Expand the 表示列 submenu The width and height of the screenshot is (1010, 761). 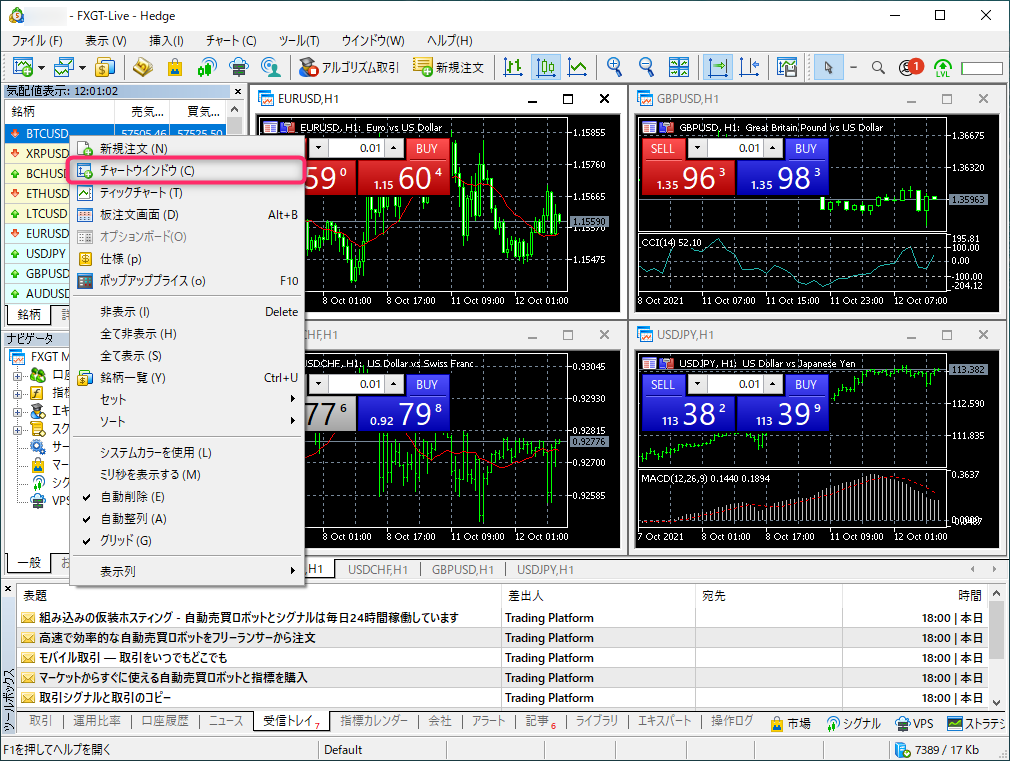pyautogui.click(x=186, y=572)
